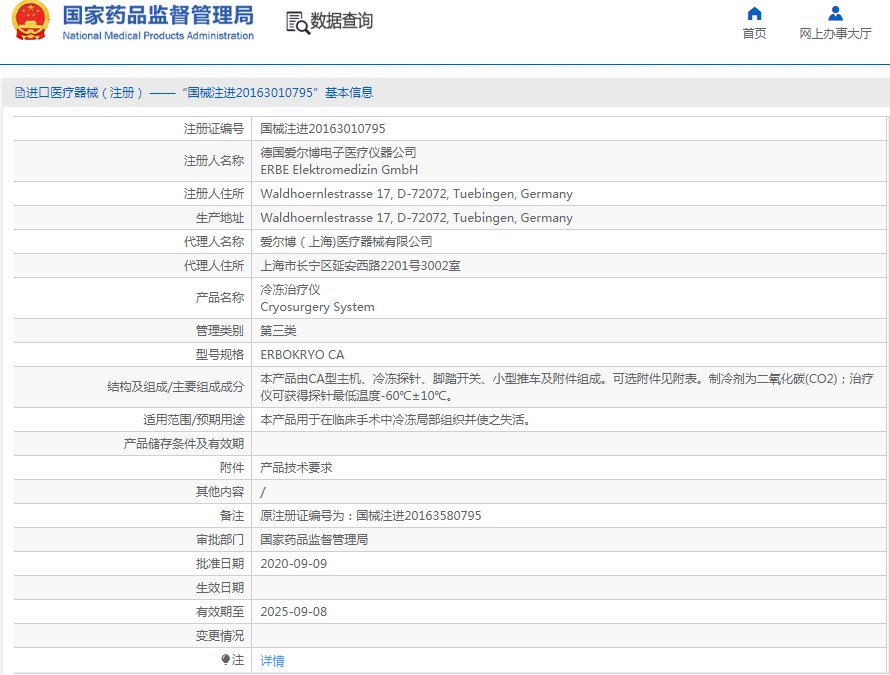
Task: Click the document icon before 进口医疗器械
Action: (20, 93)
